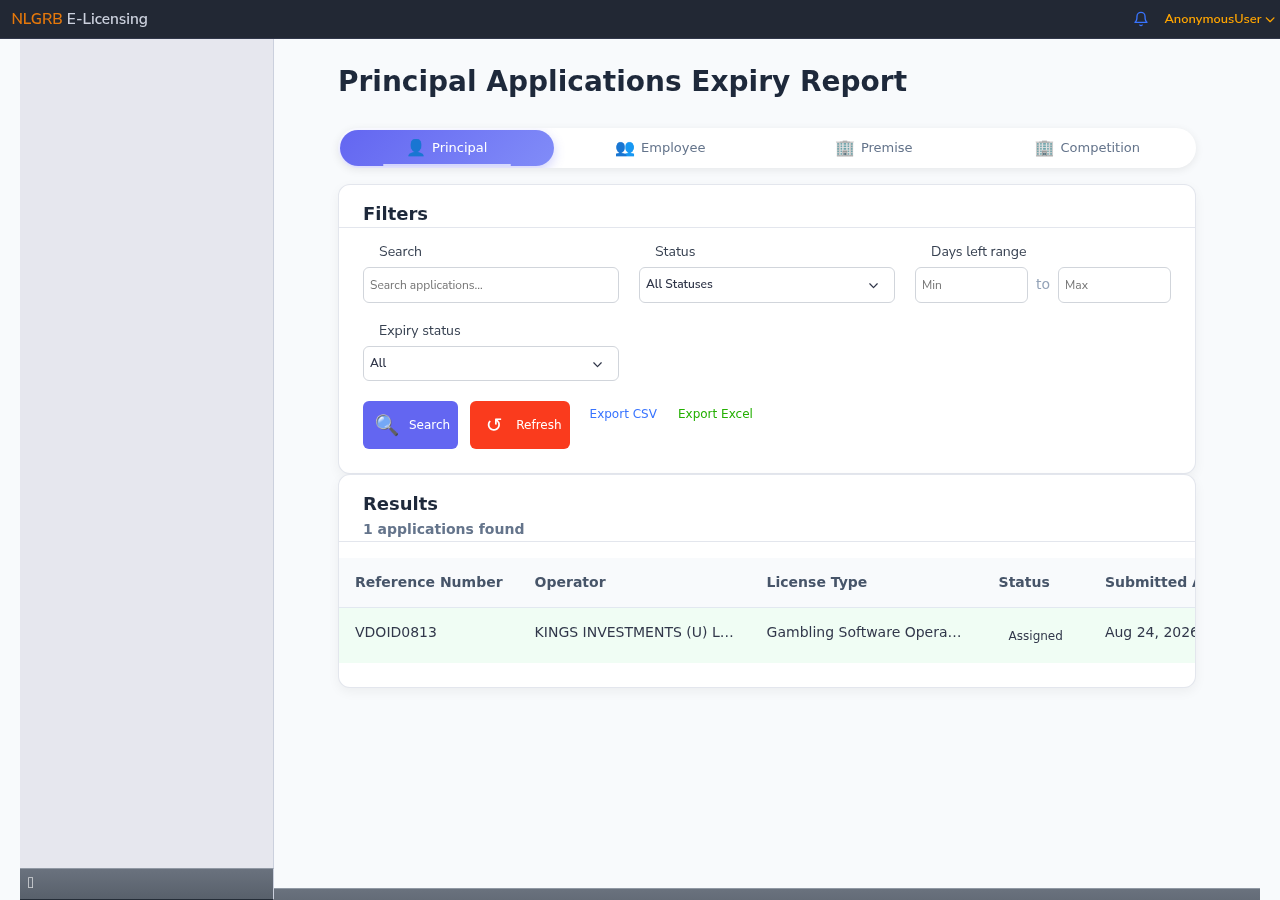
Task: Open the All Statuses dropdown
Action: pos(767,285)
